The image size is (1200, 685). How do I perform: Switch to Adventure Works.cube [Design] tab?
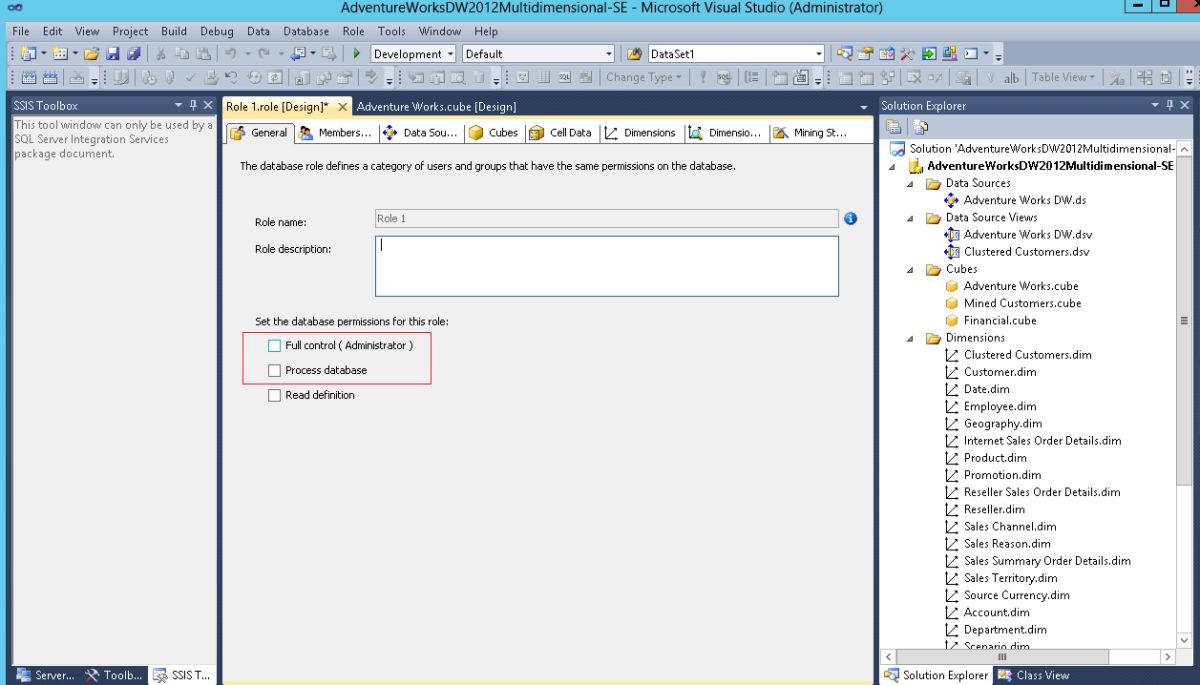(x=436, y=106)
